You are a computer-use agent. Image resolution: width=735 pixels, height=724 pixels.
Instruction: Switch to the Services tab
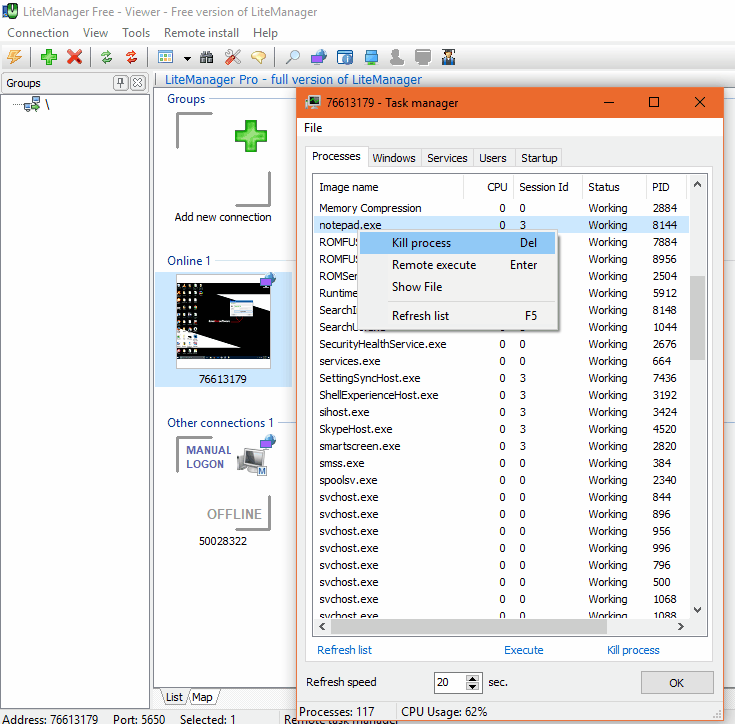(x=447, y=158)
